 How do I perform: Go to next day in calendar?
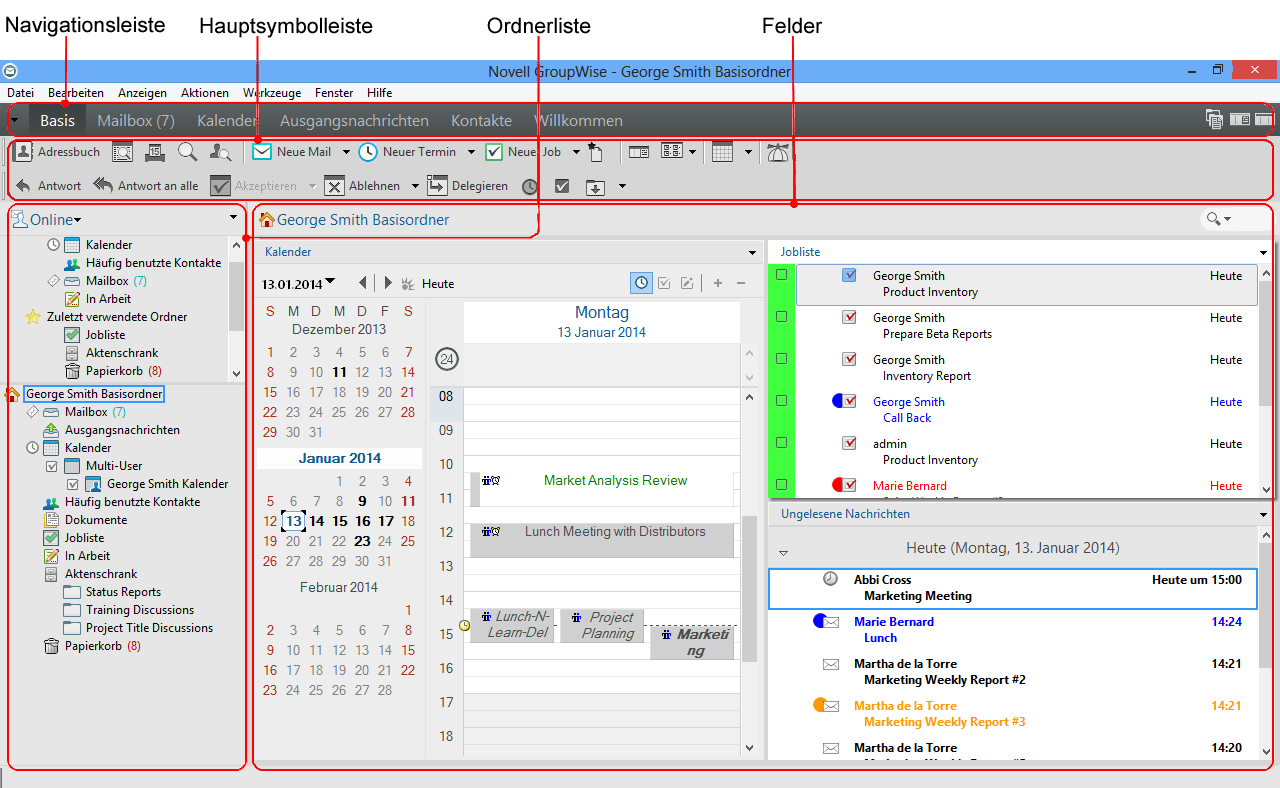[388, 283]
